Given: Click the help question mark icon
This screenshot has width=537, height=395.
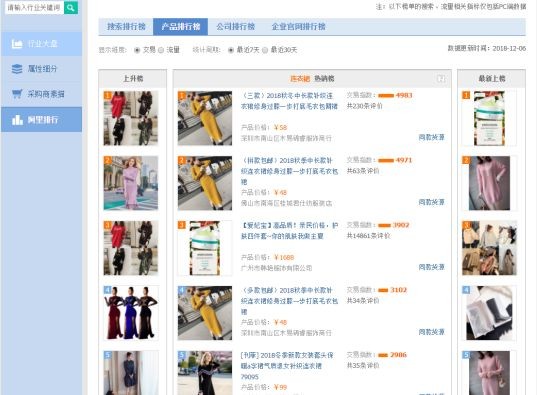Looking at the screenshot, I should (x=441, y=79).
